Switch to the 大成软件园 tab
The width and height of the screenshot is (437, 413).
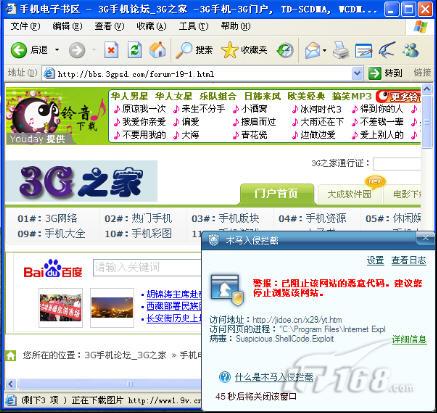tap(349, 194)
